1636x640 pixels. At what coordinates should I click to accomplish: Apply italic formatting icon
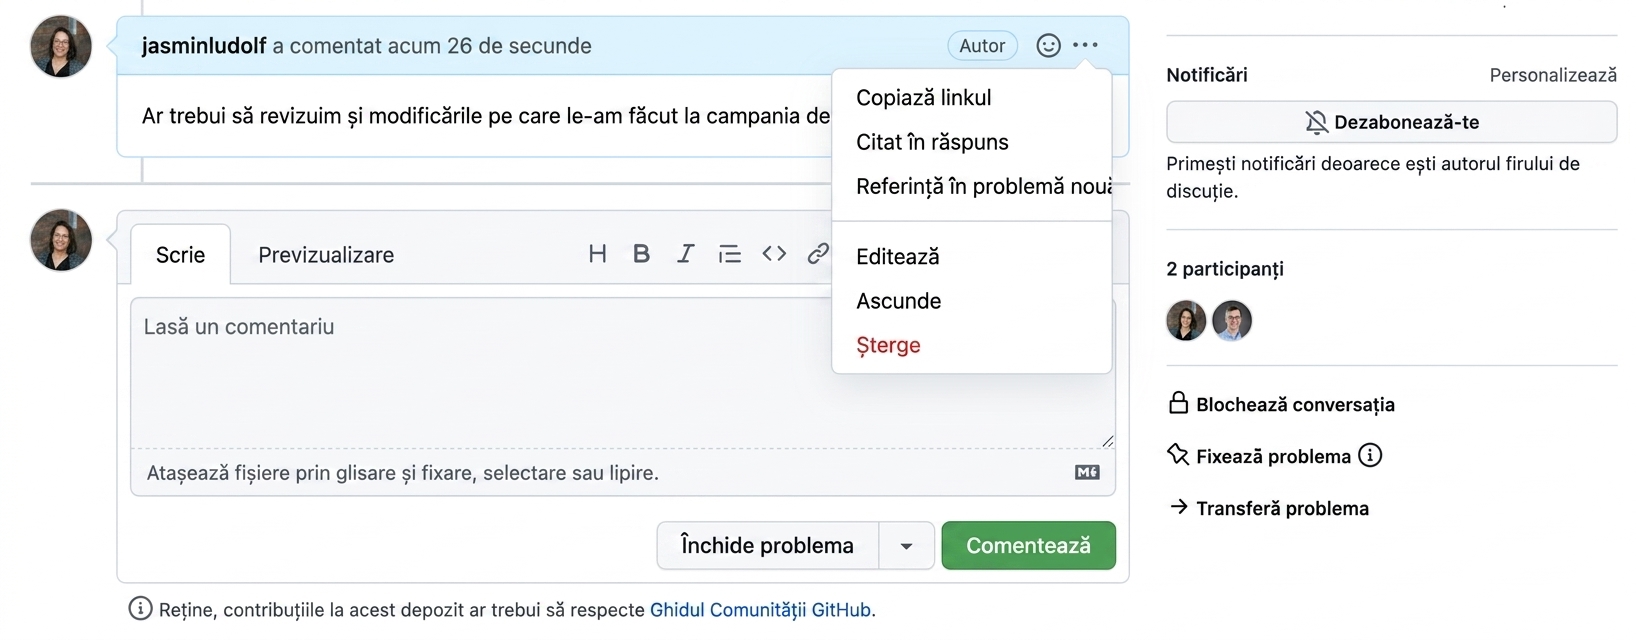(685, 254)
